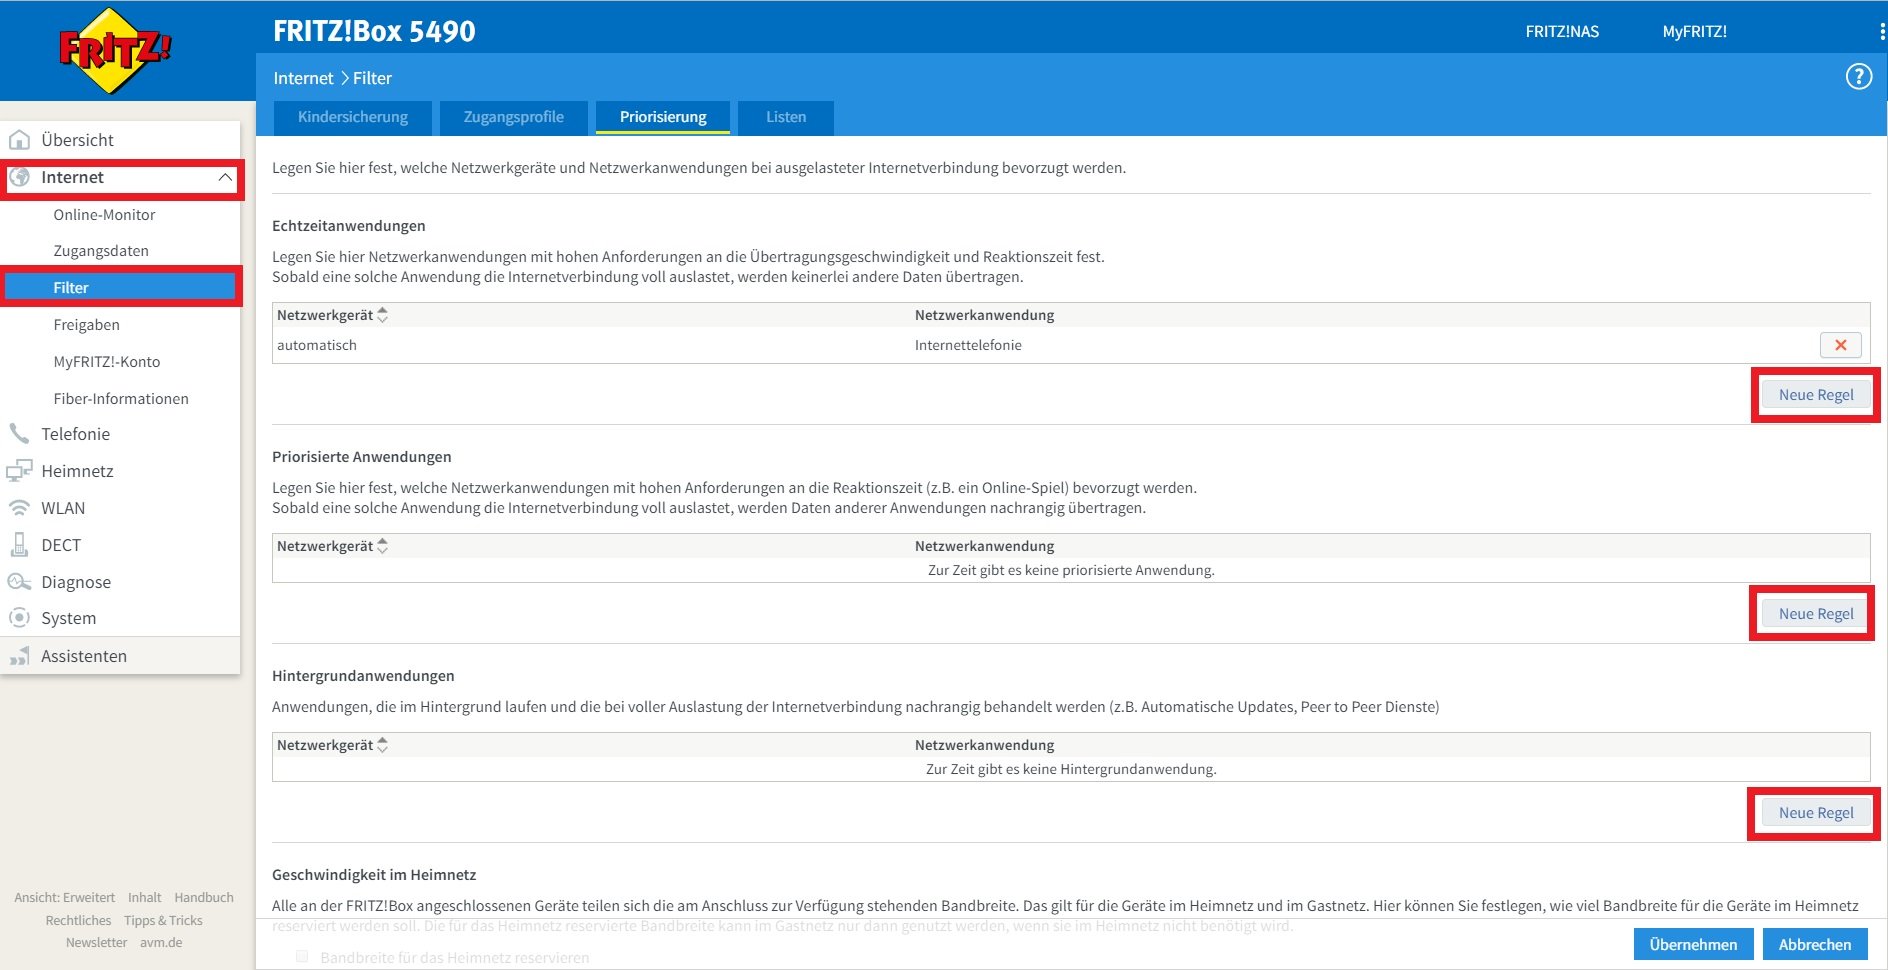
Task: Open Freigaben in the sidebar
Action: tap(87, 325)
